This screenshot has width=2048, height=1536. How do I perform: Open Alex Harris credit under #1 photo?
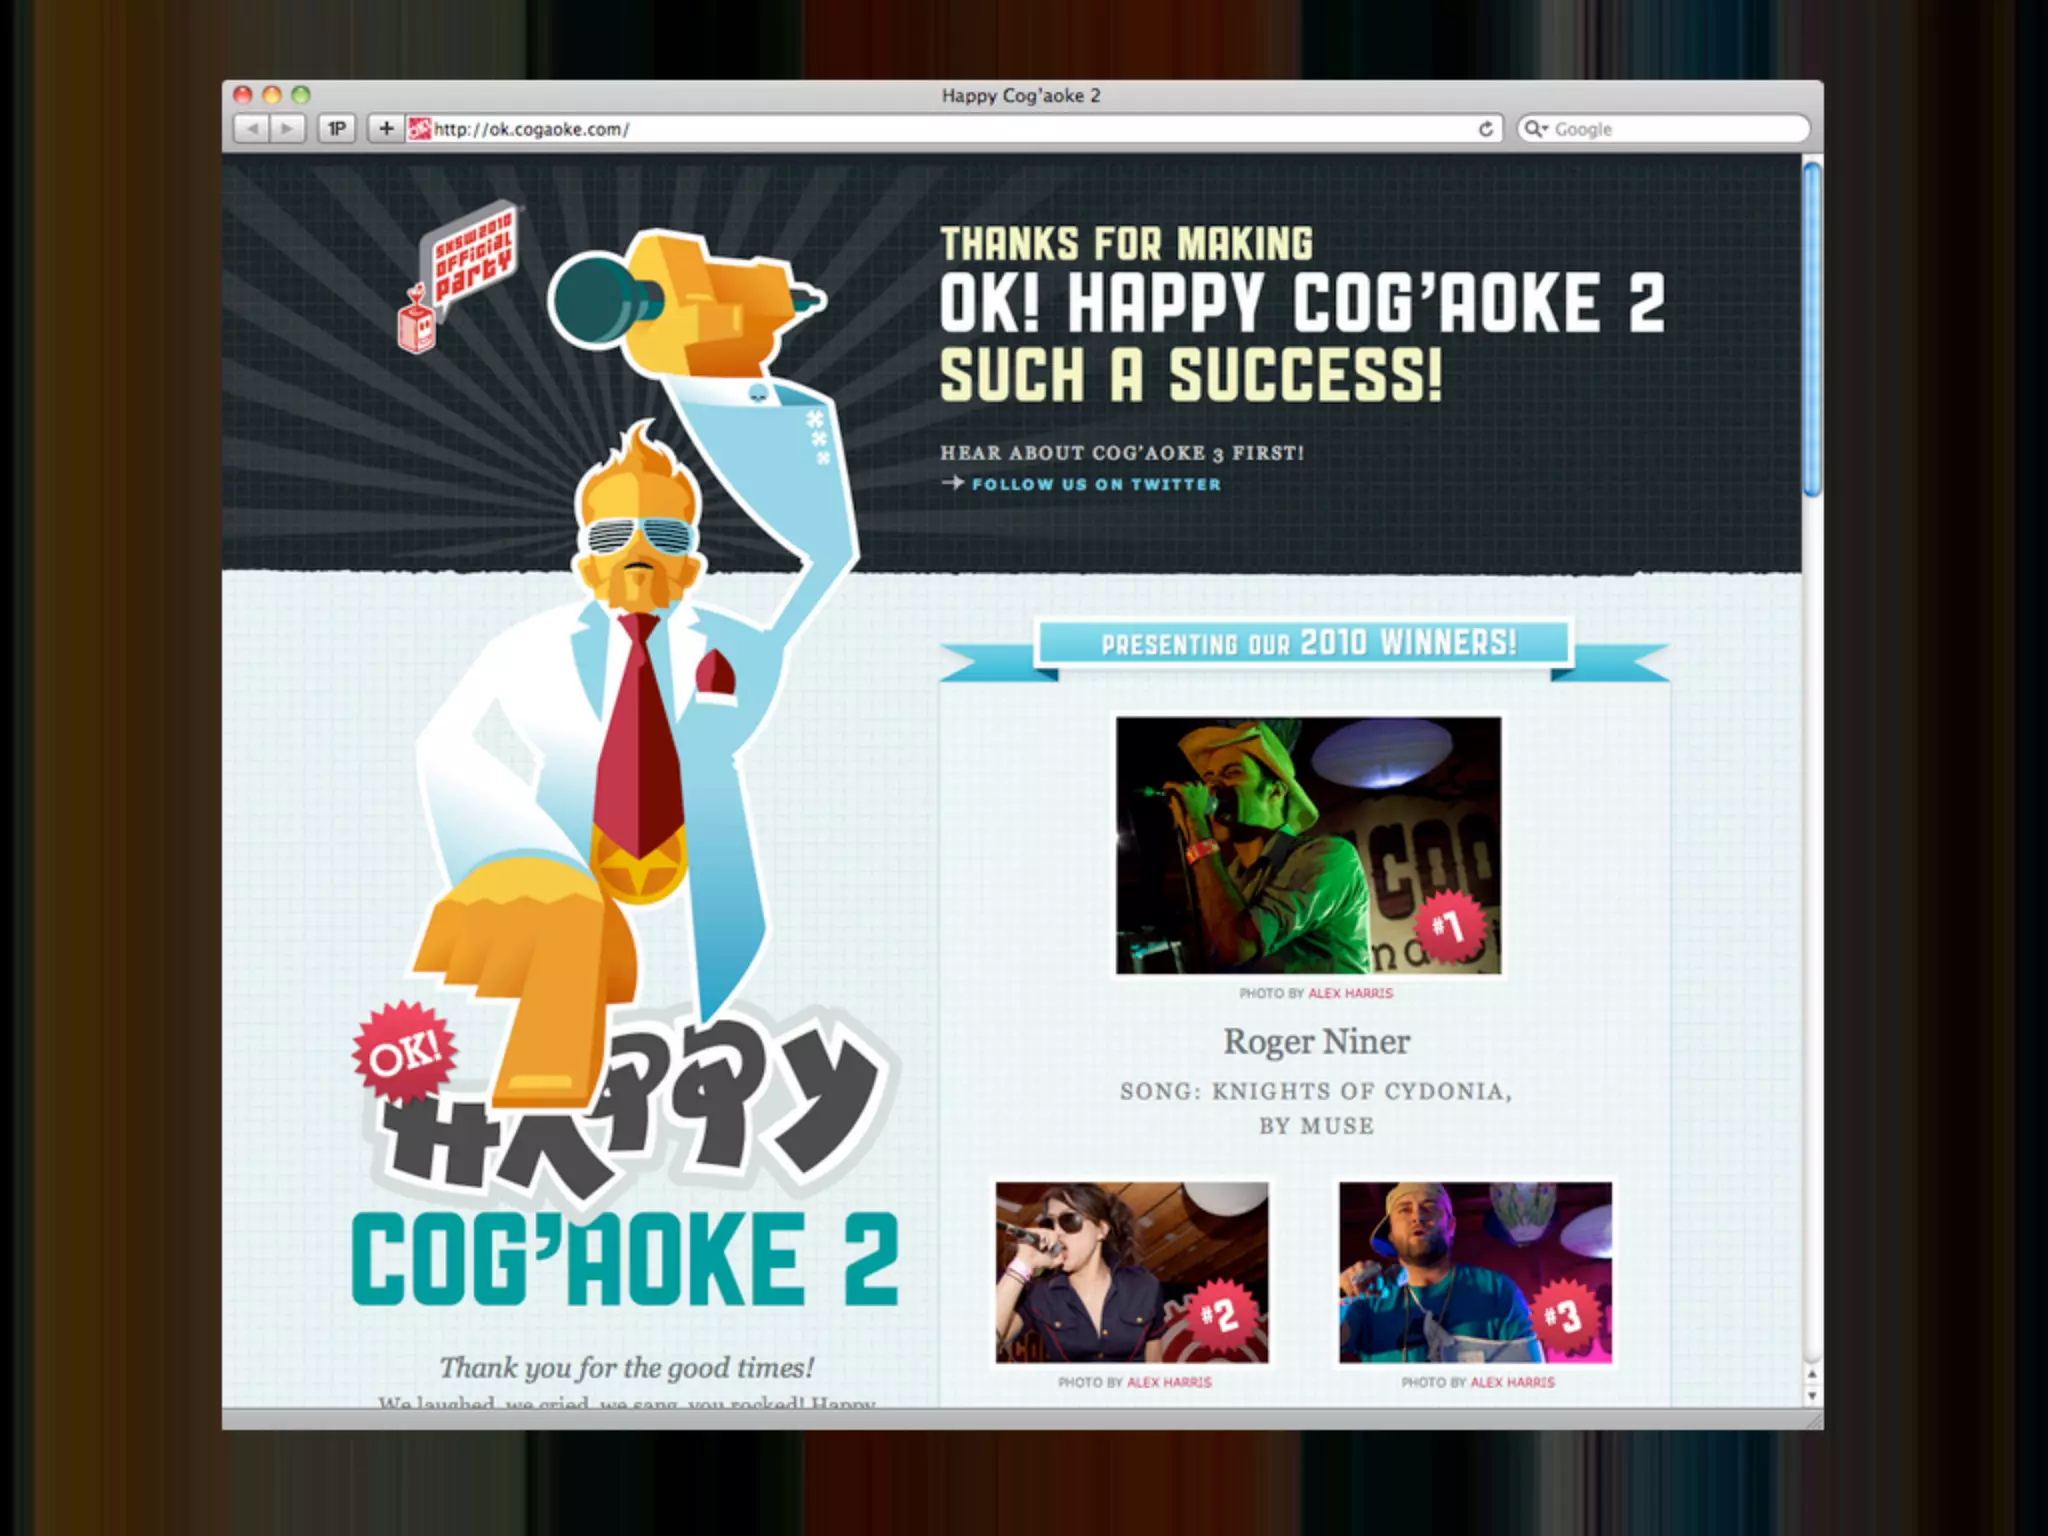1350,993
